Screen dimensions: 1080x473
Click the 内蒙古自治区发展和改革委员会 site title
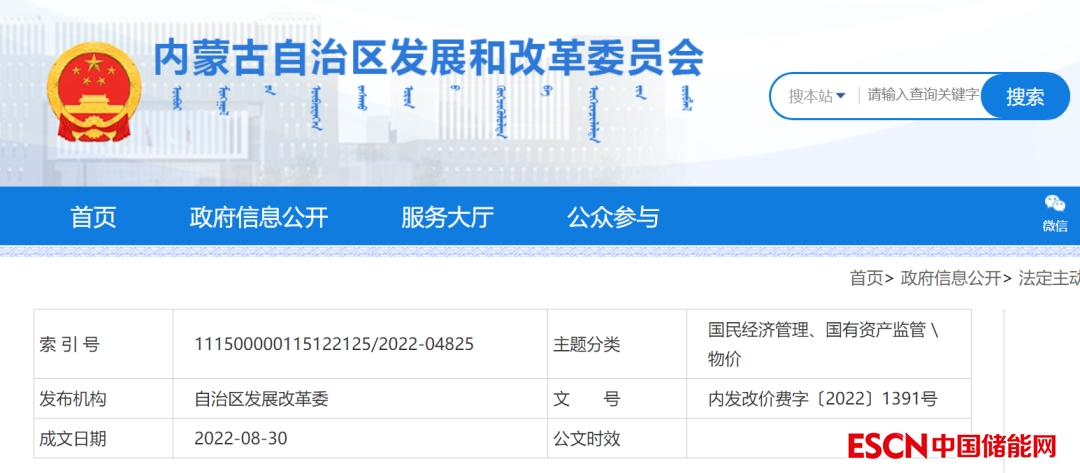429,59
